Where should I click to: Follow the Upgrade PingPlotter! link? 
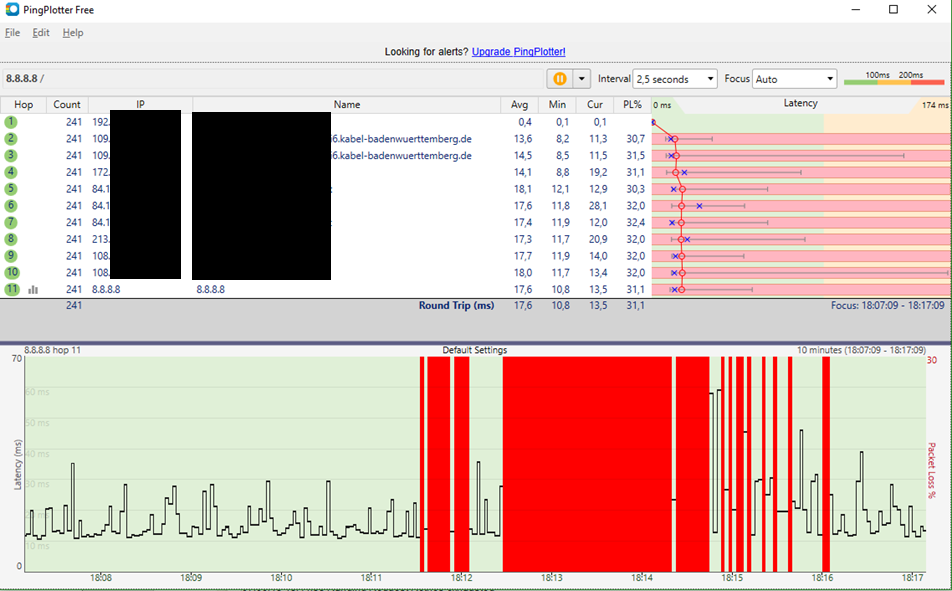coord(518,52)
